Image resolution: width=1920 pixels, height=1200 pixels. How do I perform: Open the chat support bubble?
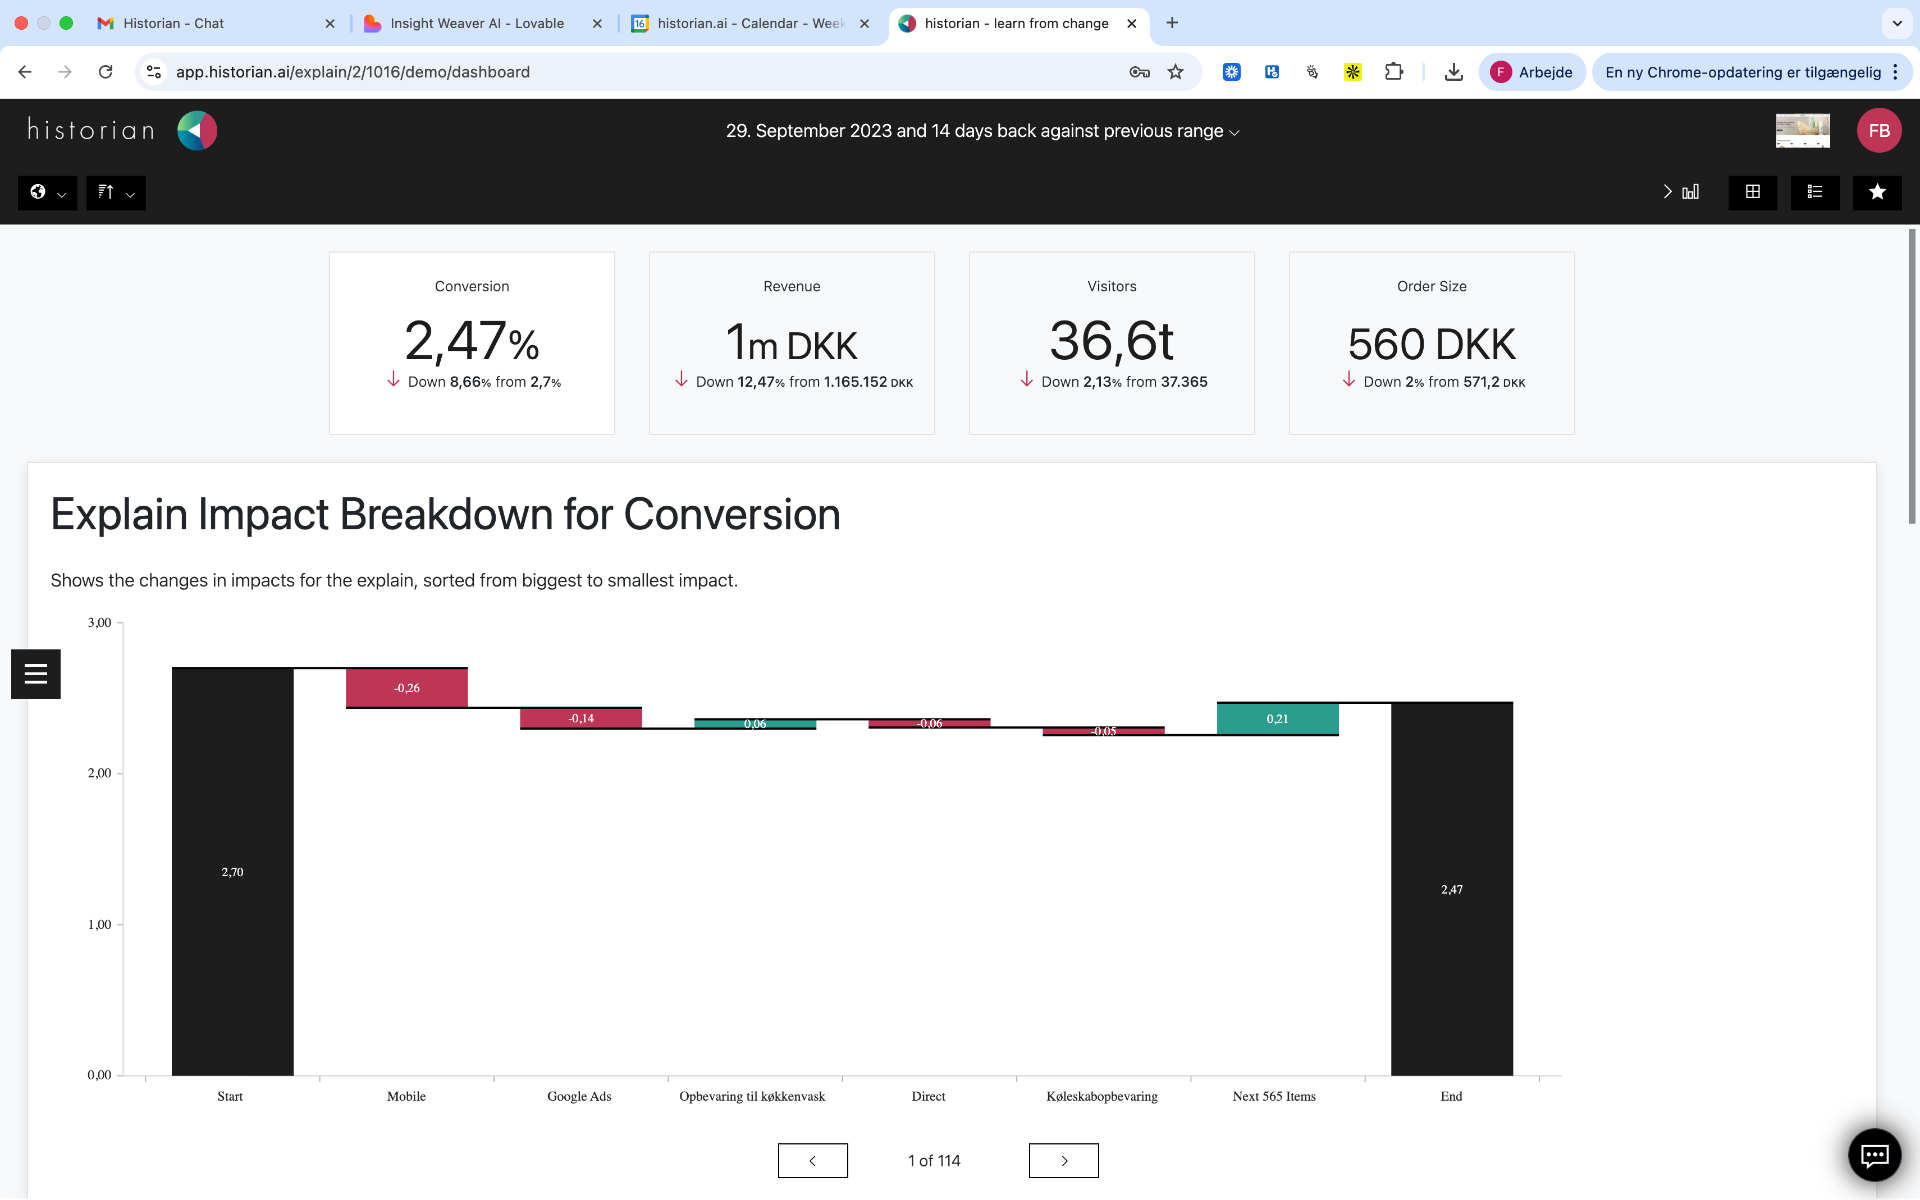coord(1874,1156)
